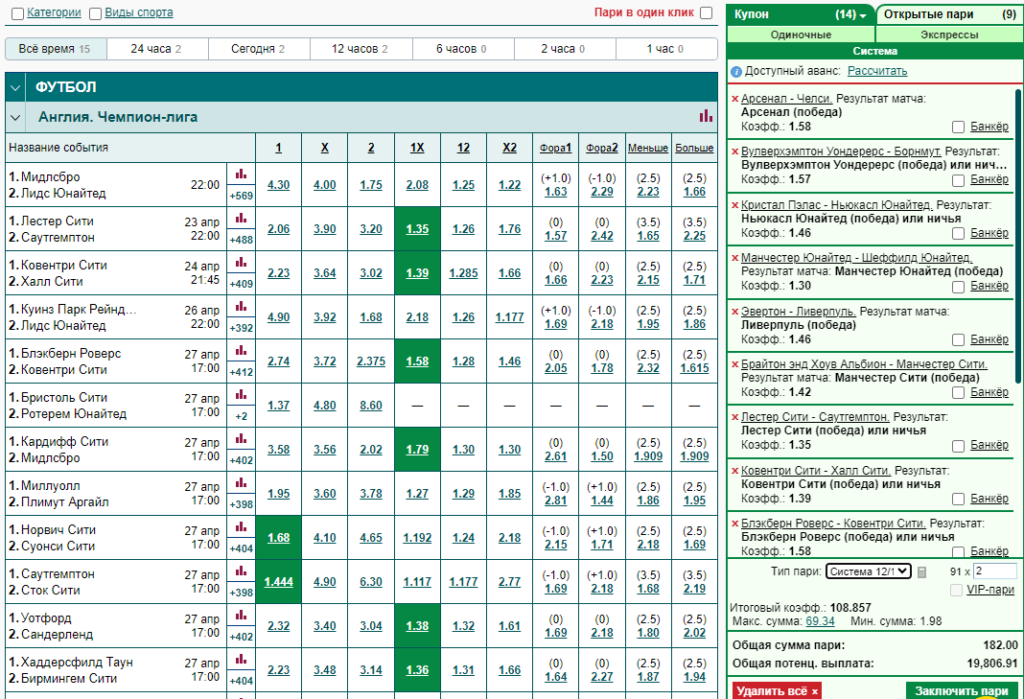Screen dimensions: 1024x699
Task: Filter events by Сегодня
Action: [259, 49]
